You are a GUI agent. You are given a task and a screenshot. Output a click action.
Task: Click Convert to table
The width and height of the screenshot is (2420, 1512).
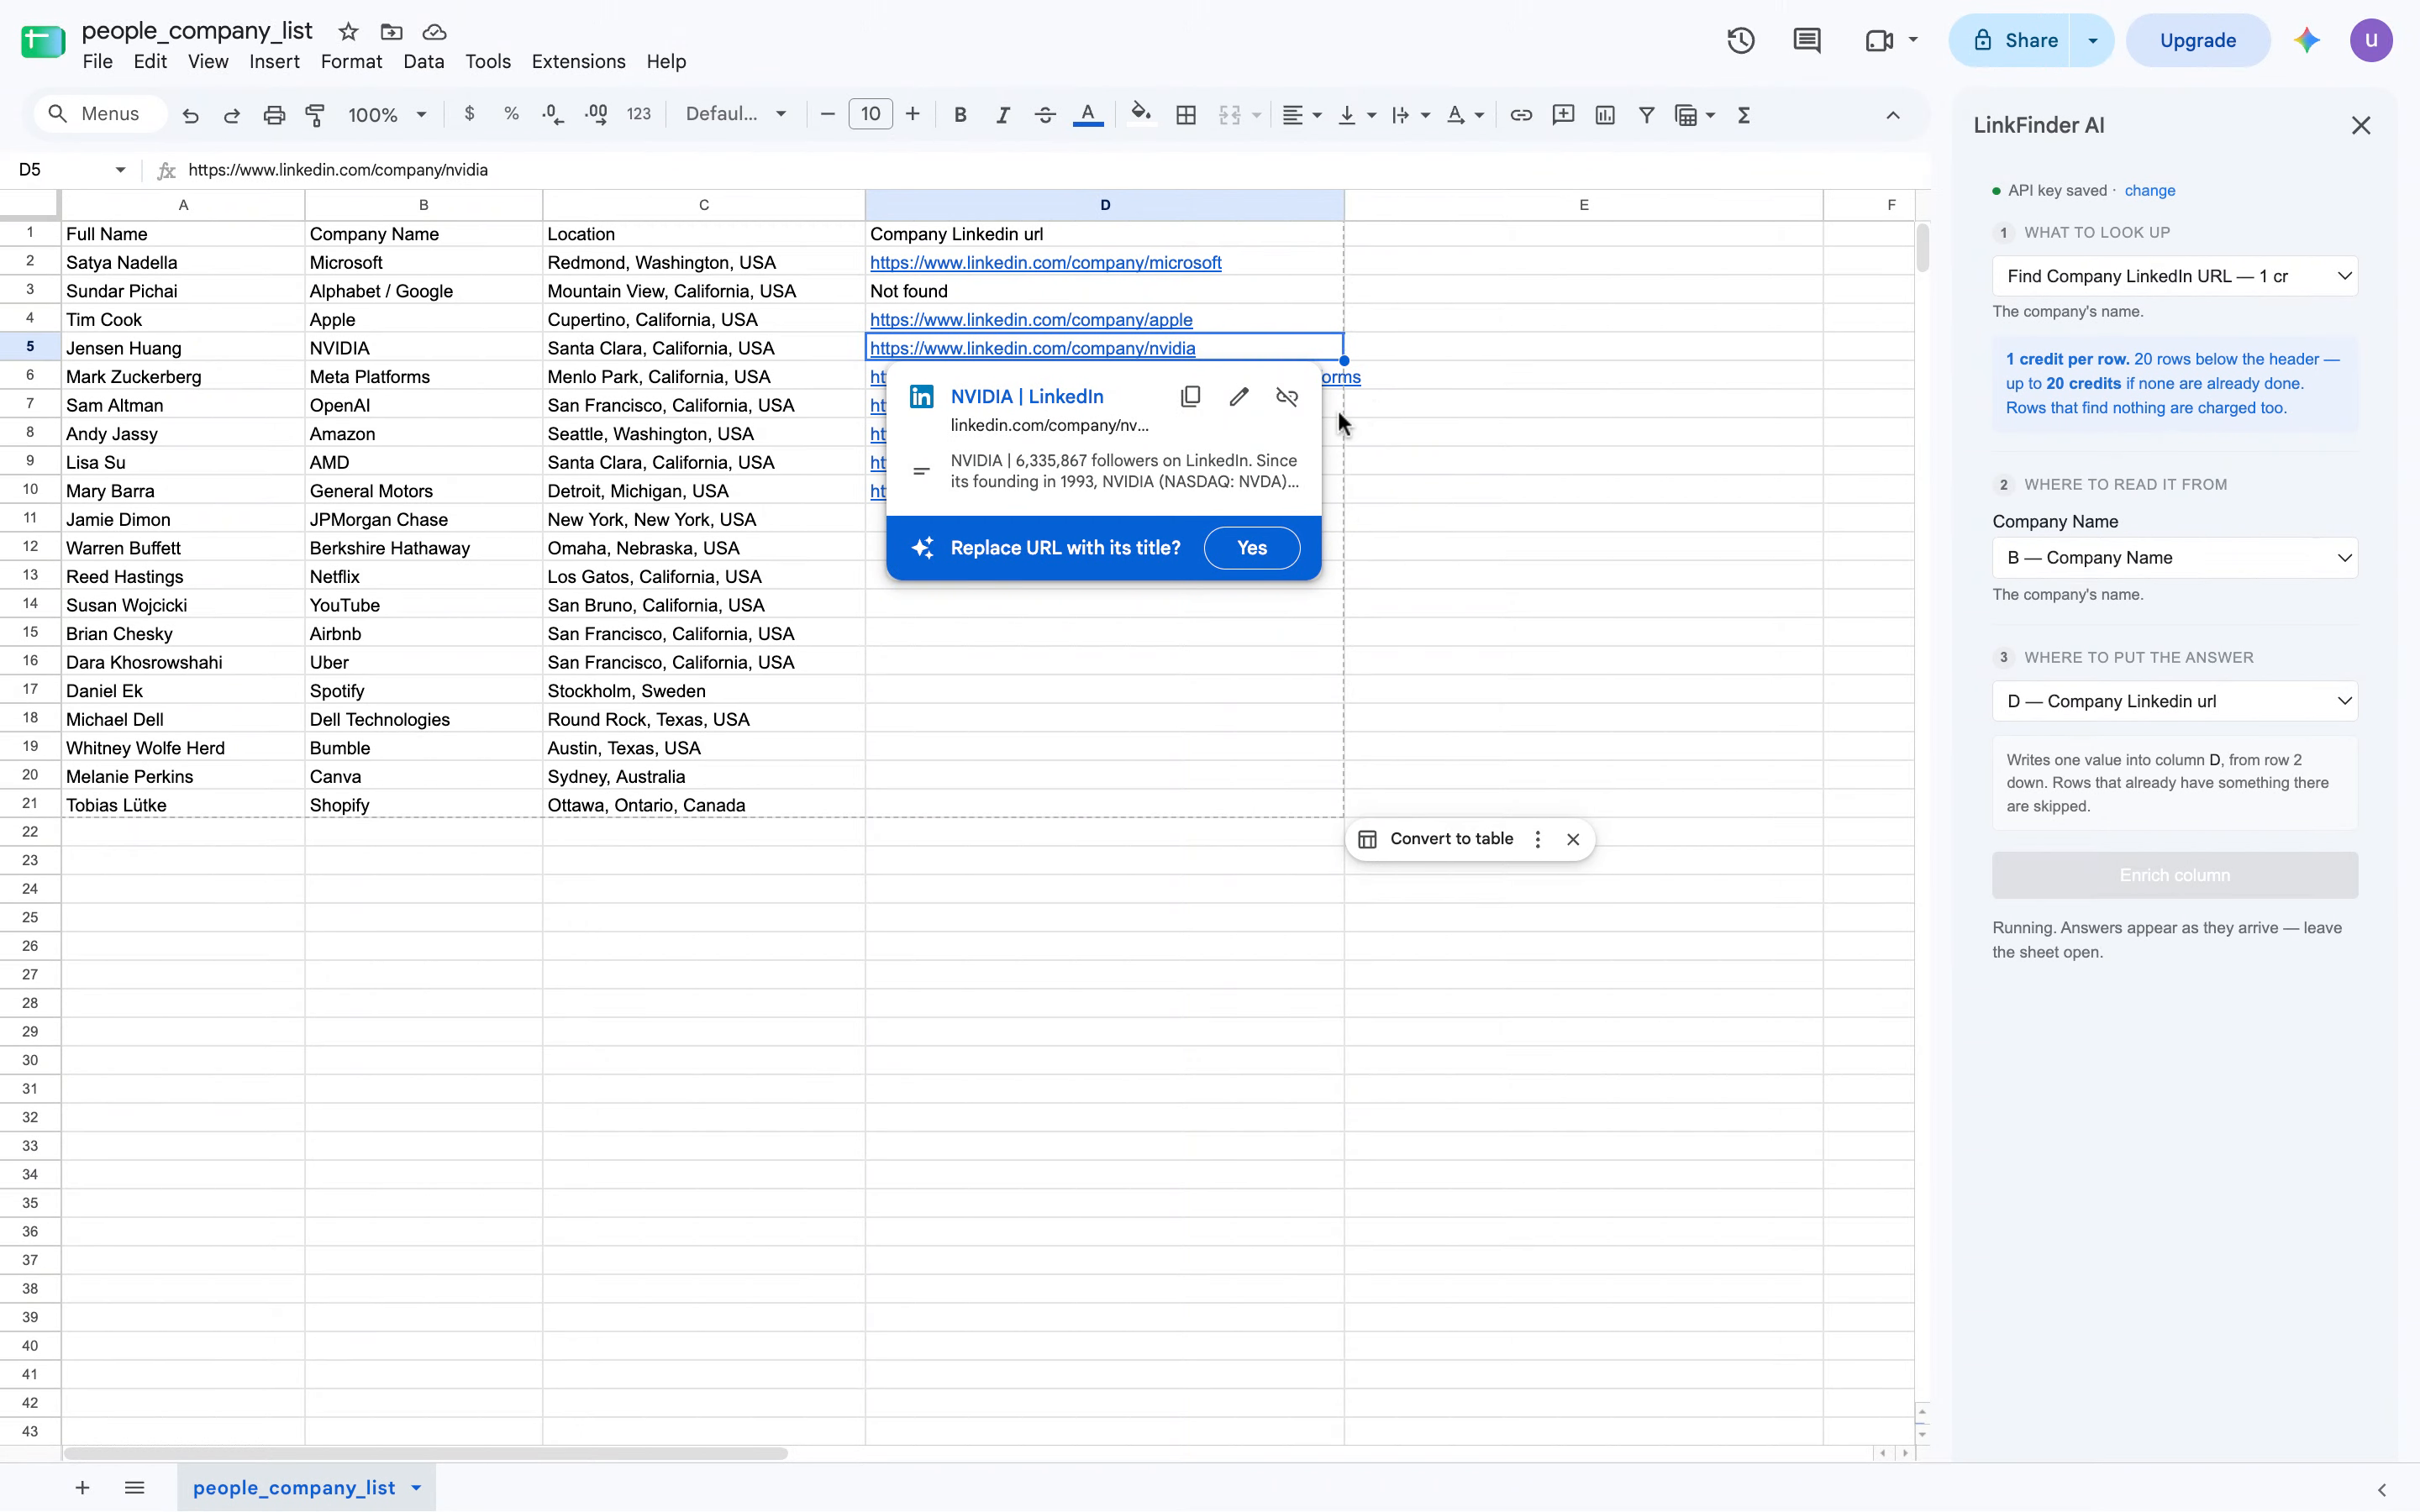(1450, 839)
